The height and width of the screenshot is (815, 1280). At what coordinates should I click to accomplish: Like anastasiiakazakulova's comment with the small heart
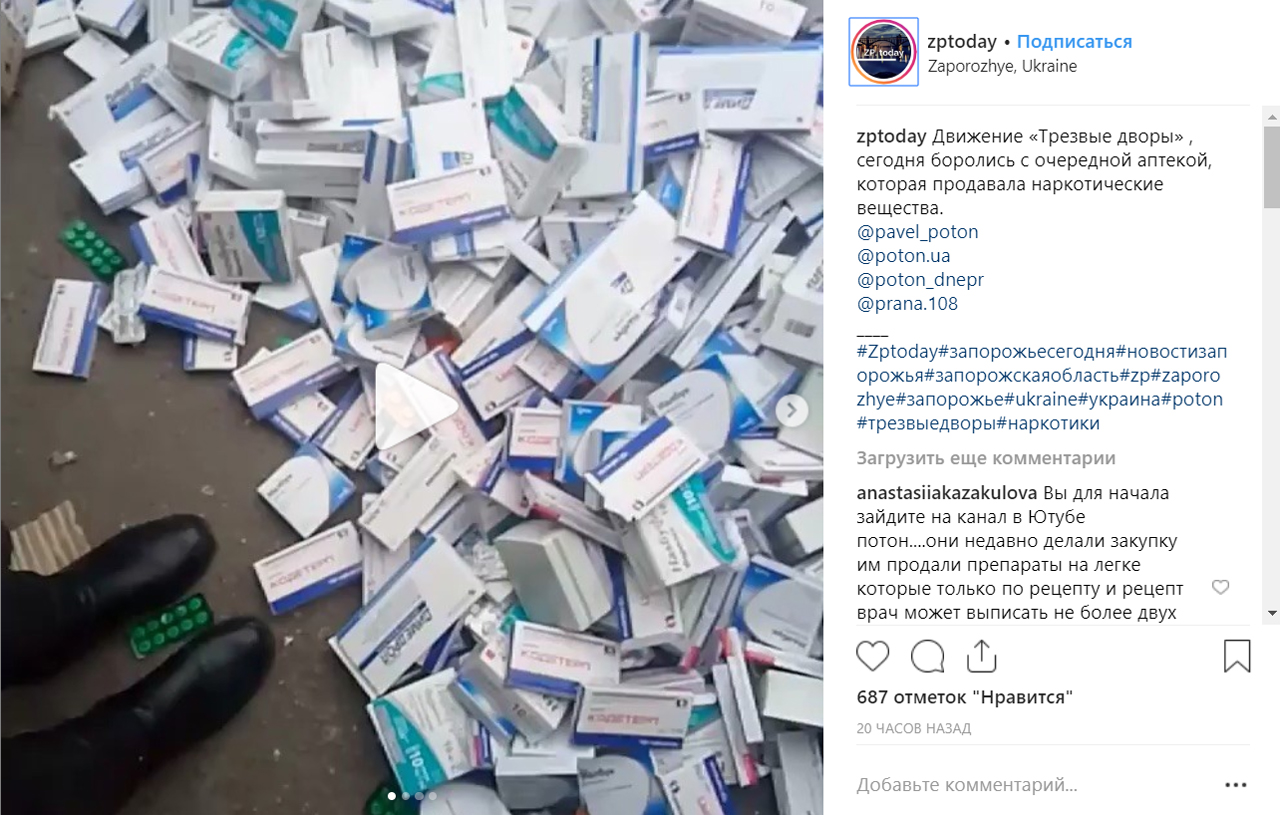(1220, 587)
